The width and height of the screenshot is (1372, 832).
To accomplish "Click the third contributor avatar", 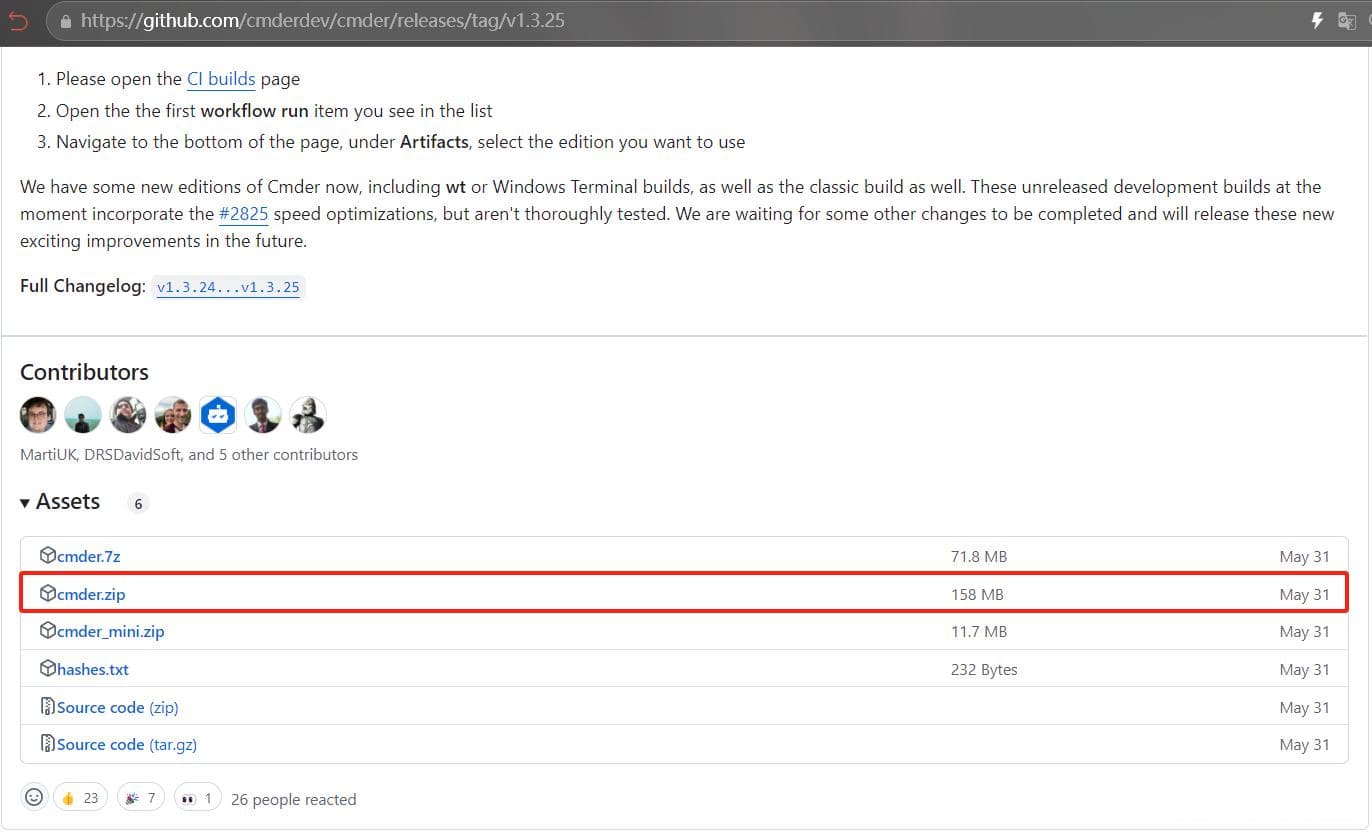I will pos(128,414).
